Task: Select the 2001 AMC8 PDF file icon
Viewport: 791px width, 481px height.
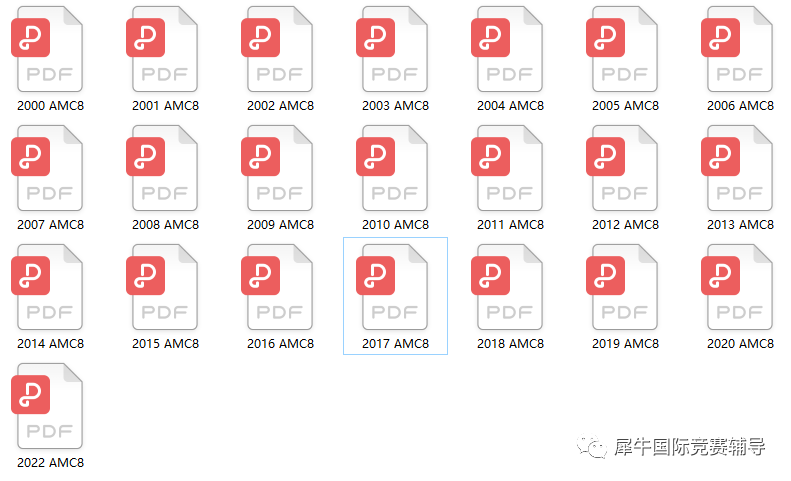Action: pyautogui.click(x=162, y=49)
